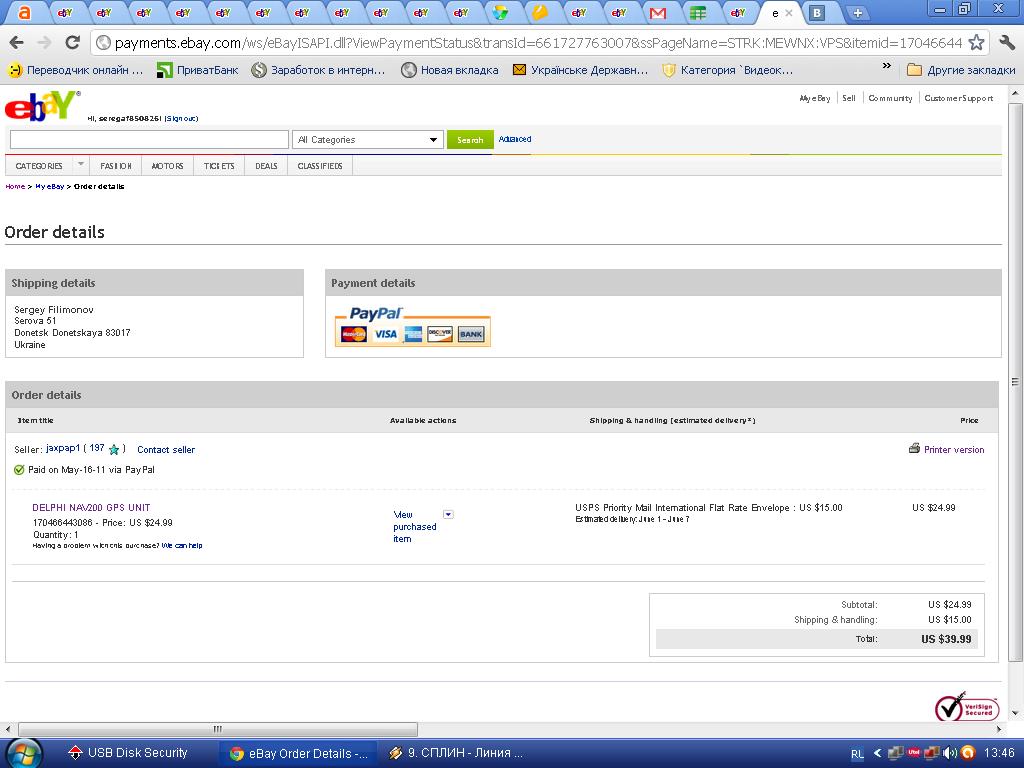The height and width of the screenshot is (768, 1024).
Task: Open the Printer version link
Action: pyautogui.click(x=953, y=449)
